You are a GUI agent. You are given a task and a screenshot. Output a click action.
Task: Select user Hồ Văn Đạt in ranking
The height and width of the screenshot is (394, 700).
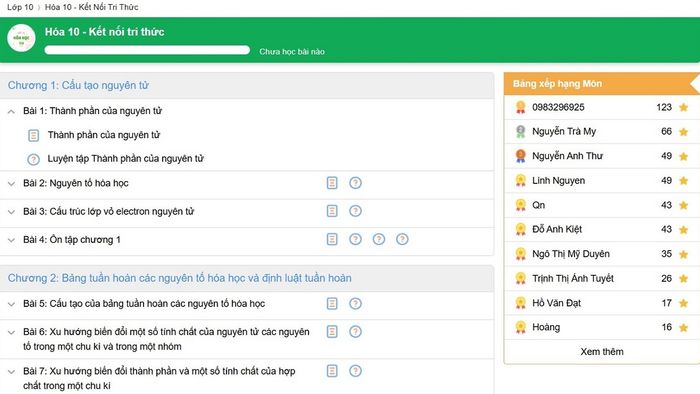point(556,303)
